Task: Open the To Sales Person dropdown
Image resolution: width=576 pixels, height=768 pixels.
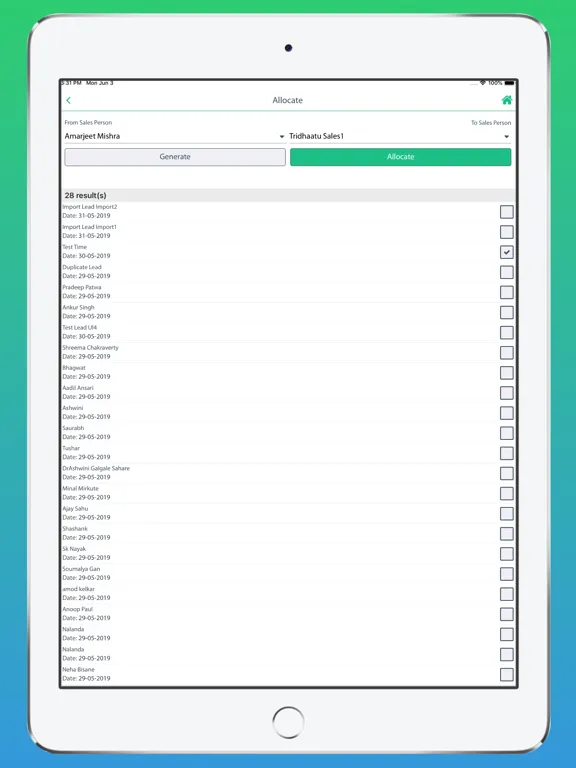Action: click(x=400, y=136)
